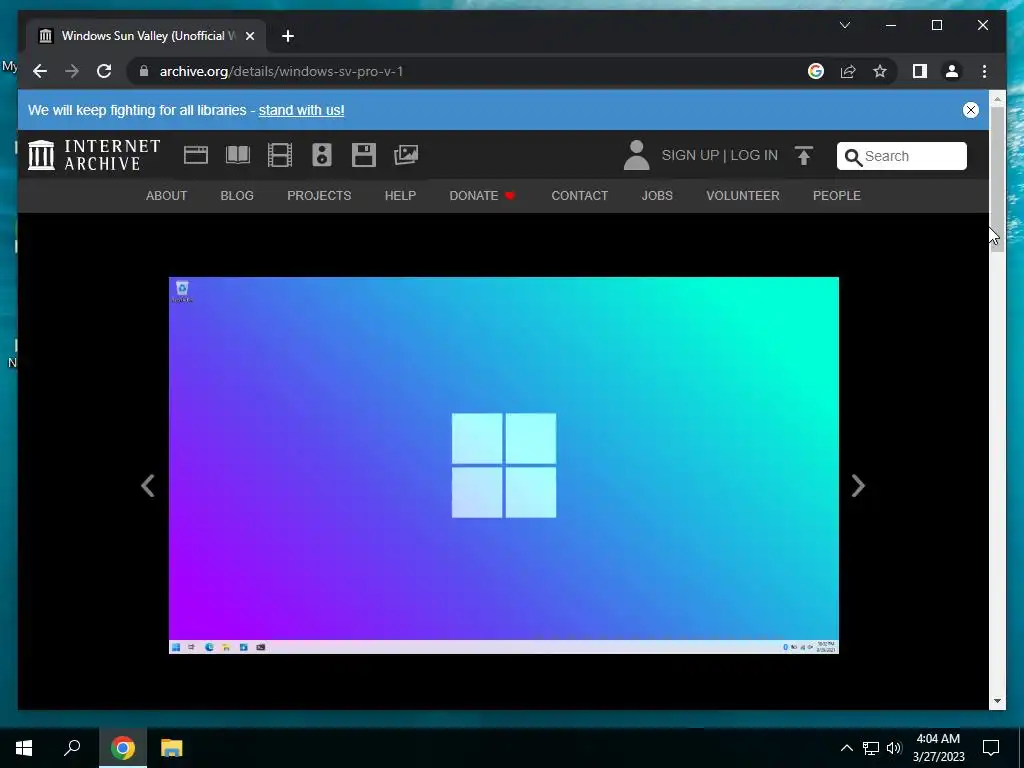The image size is (1024, 768).
Task: Close the Windows Sun Valley tab
Action: 249,36
